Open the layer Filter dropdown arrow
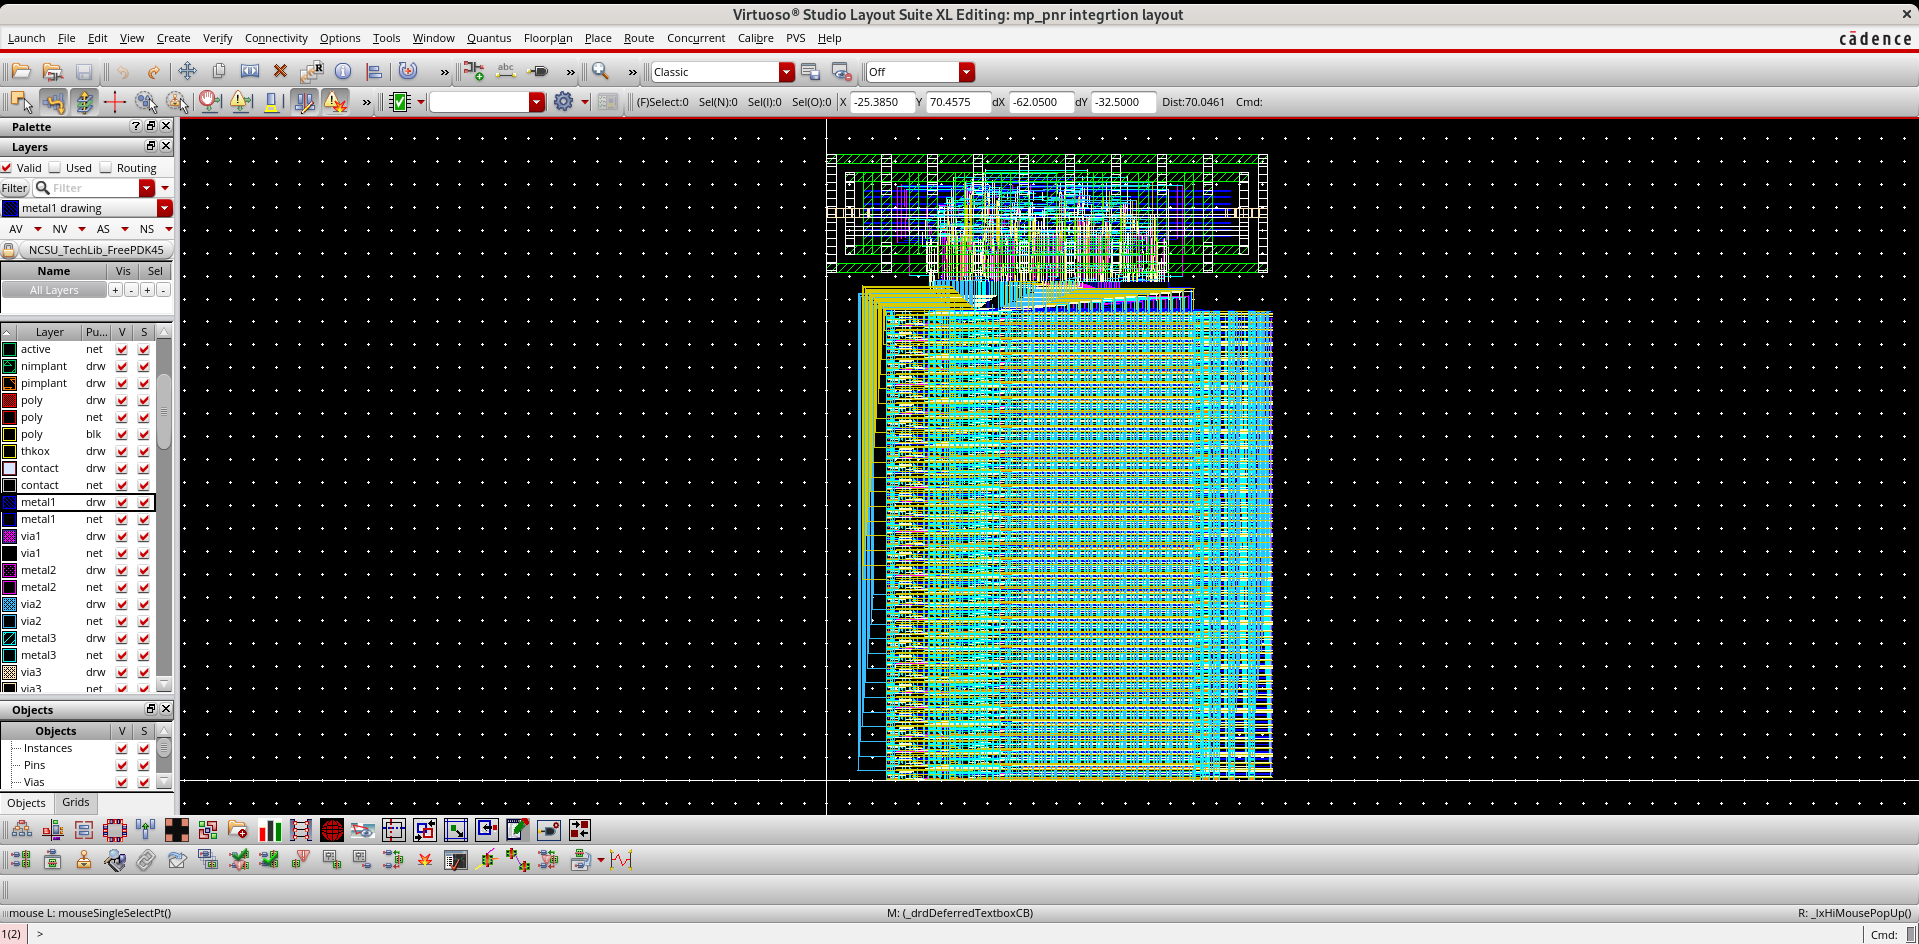Viewport: 1919px width, 944px height. [147, 188]
